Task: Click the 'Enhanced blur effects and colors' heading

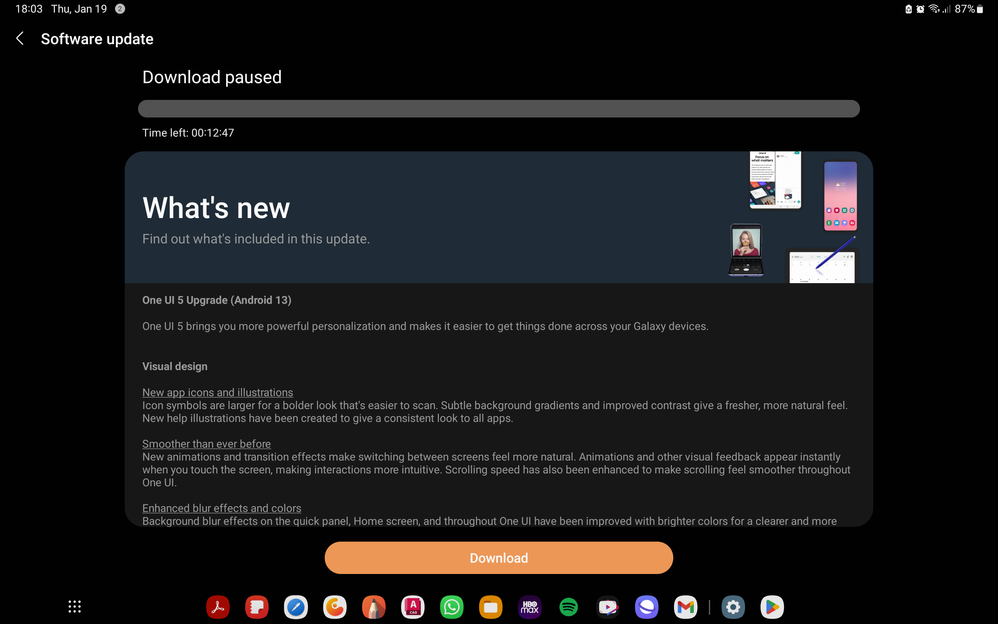Action: [x=221, y=508]
